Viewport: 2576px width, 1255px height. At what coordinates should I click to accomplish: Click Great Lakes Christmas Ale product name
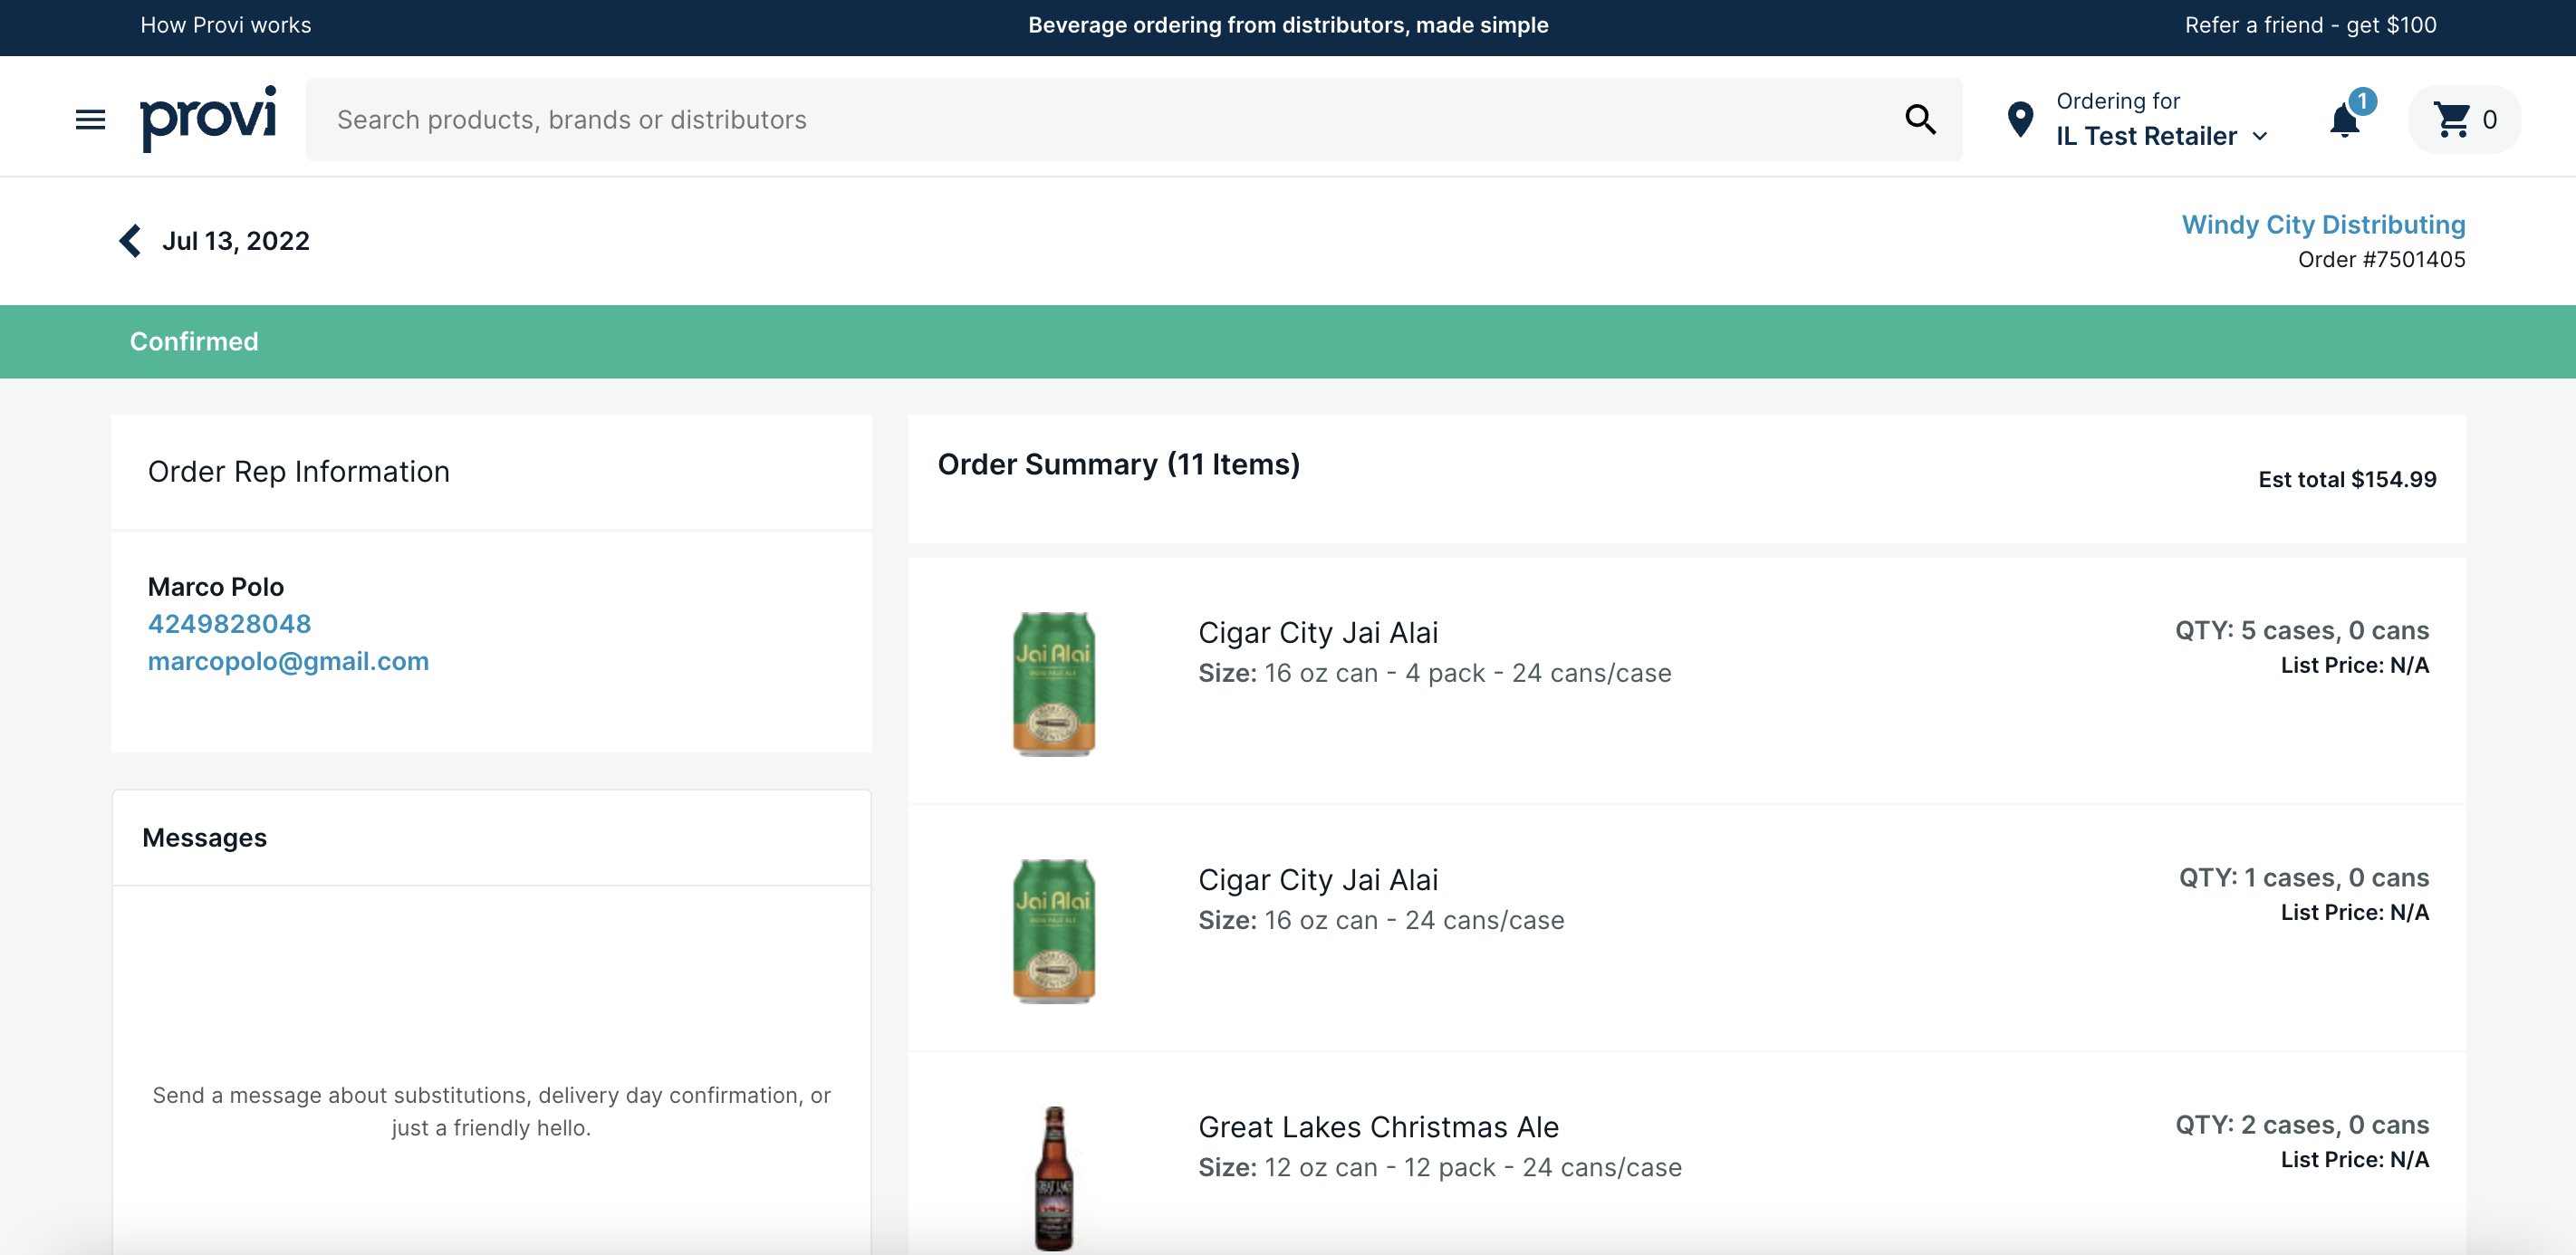1378,1127
